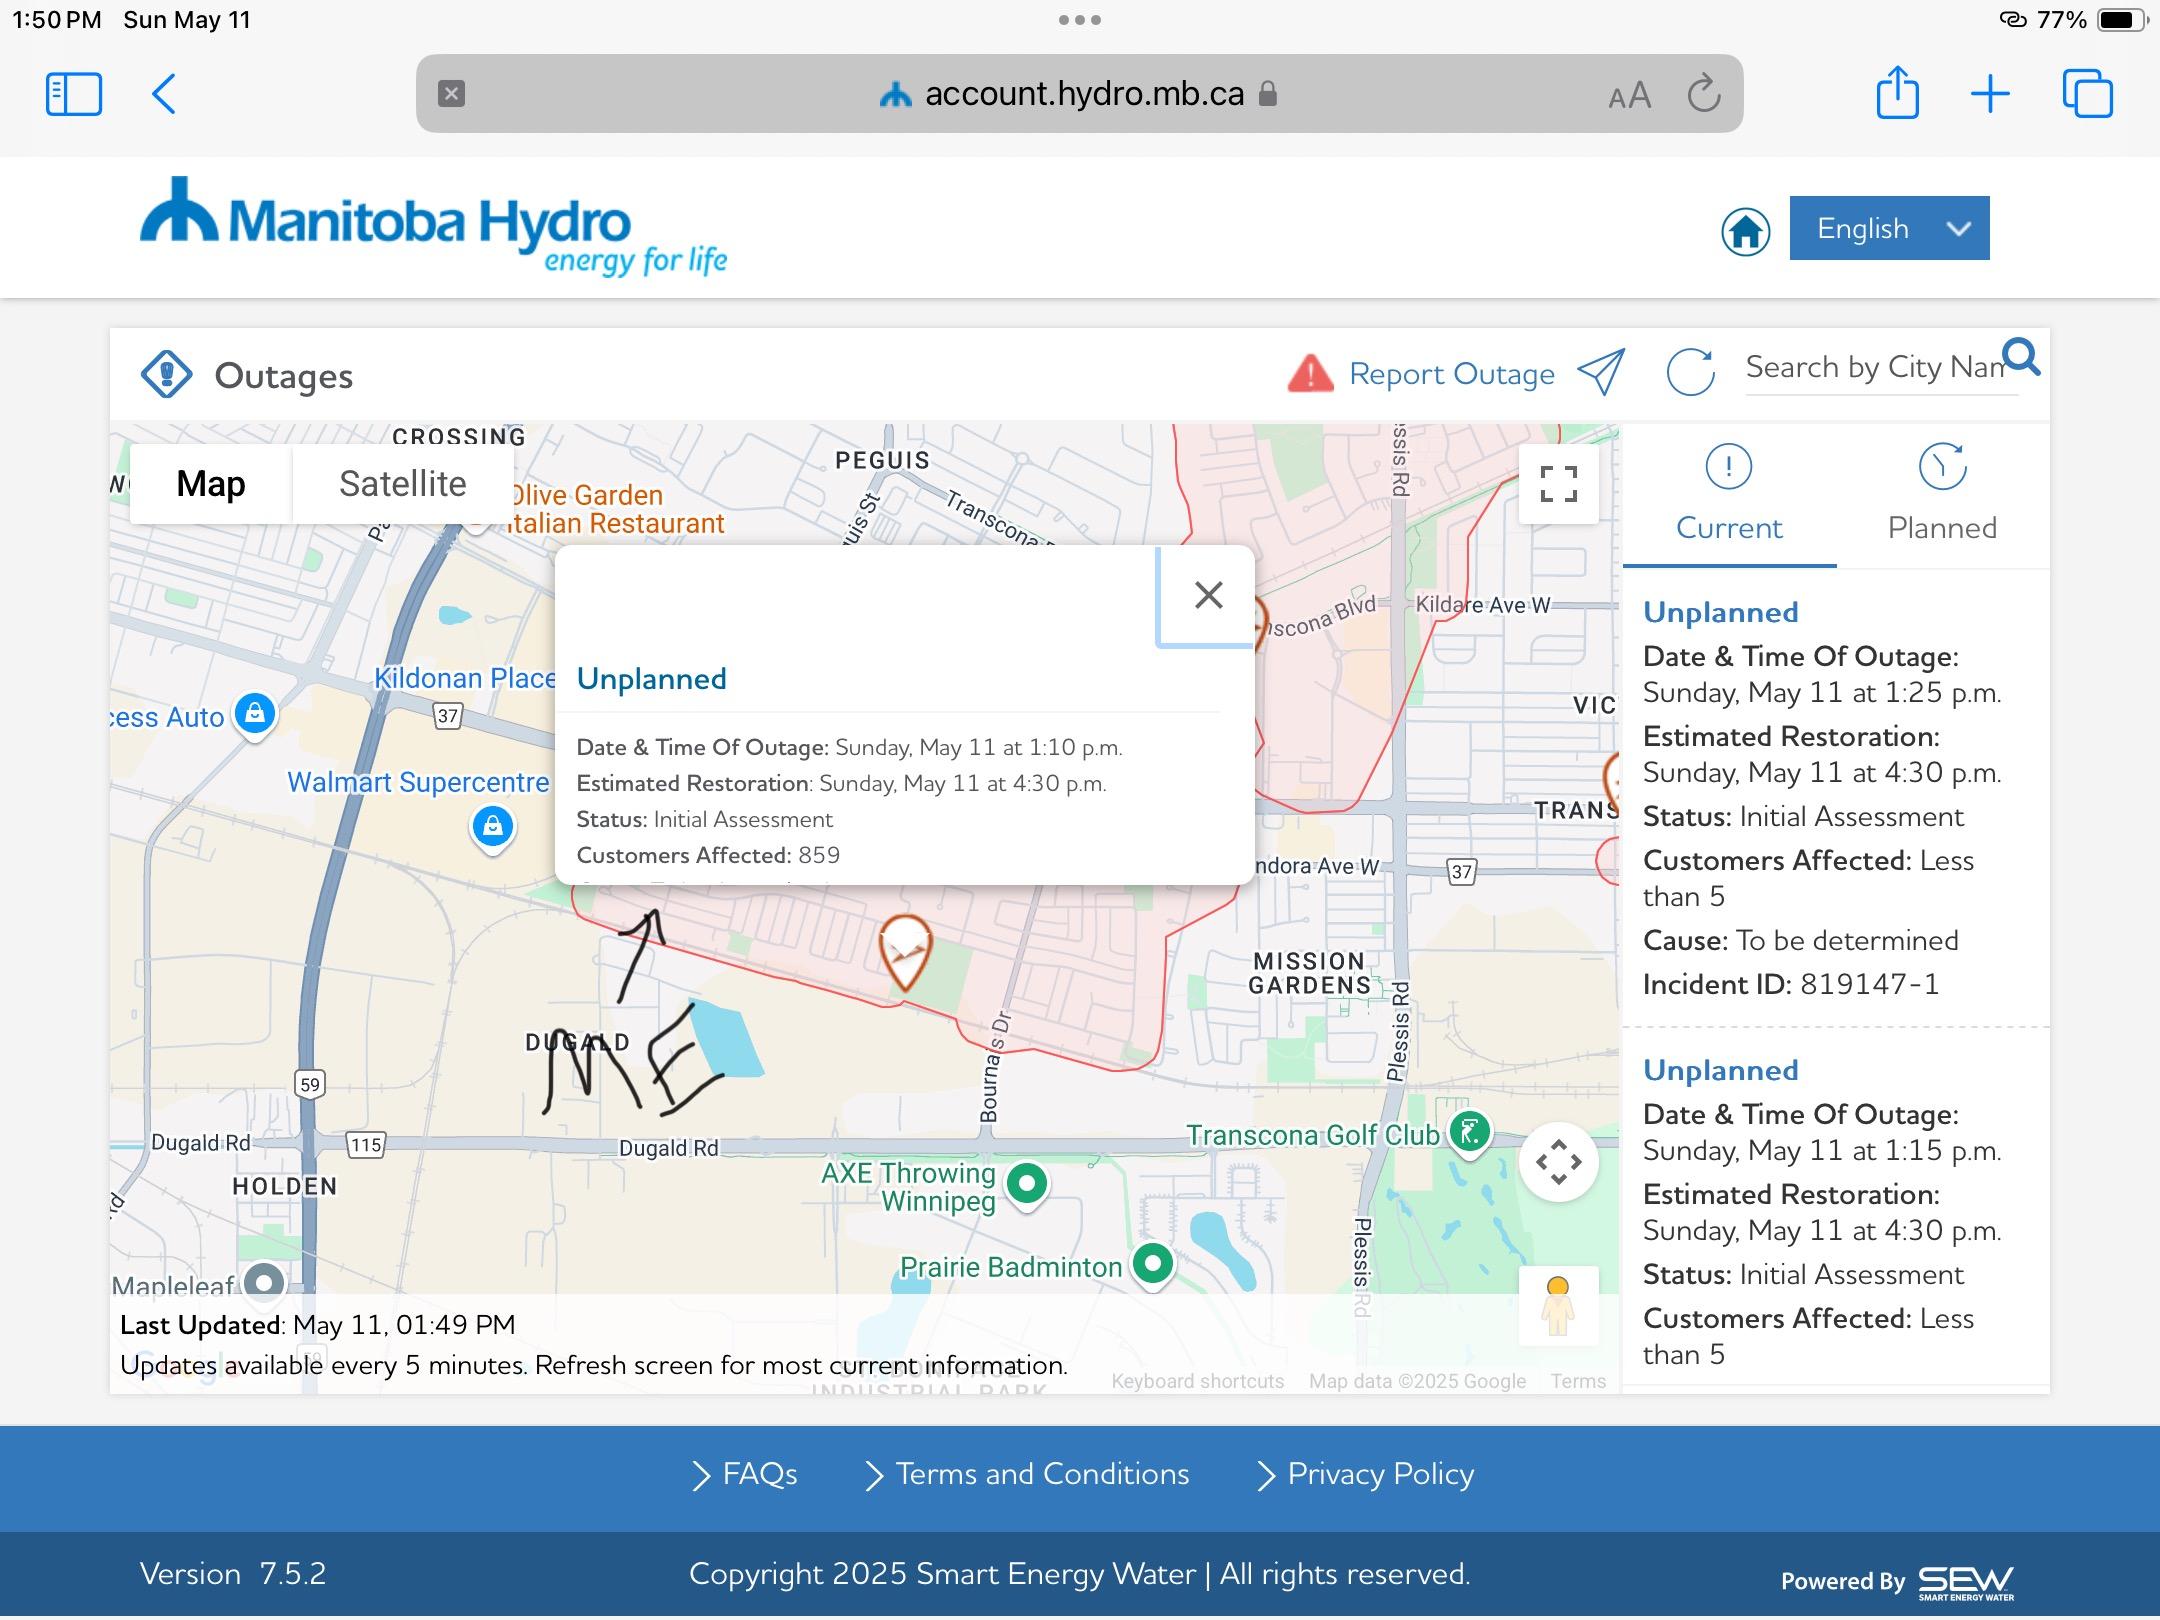Open map Terms link
The width and height of the screenshot is (2160, 1620).
click(1578, 1381)
